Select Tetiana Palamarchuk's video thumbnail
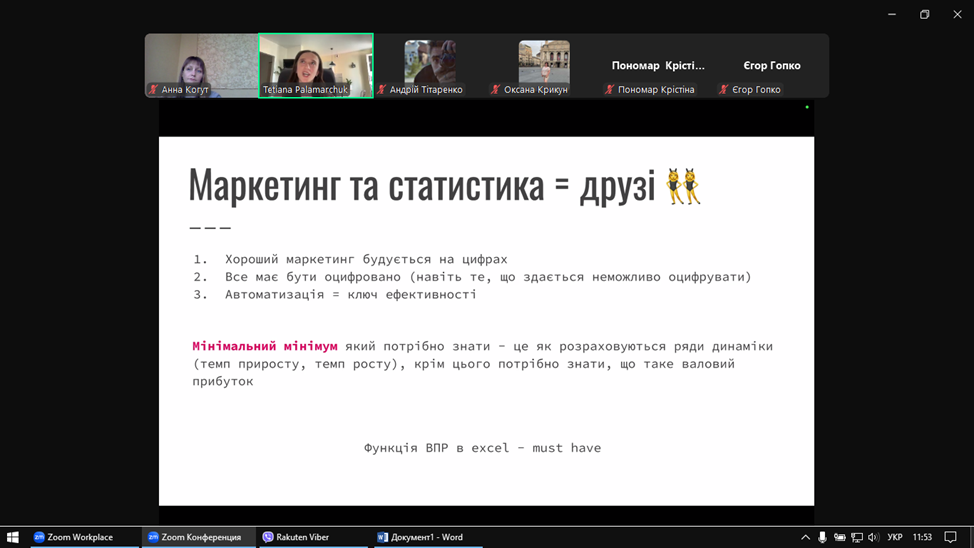 pos(316,65)
